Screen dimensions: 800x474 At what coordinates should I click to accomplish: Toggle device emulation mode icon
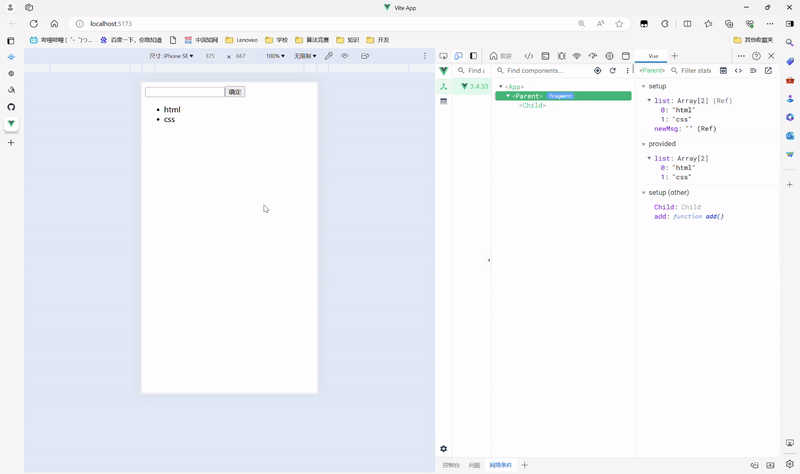tap(458, 56)
